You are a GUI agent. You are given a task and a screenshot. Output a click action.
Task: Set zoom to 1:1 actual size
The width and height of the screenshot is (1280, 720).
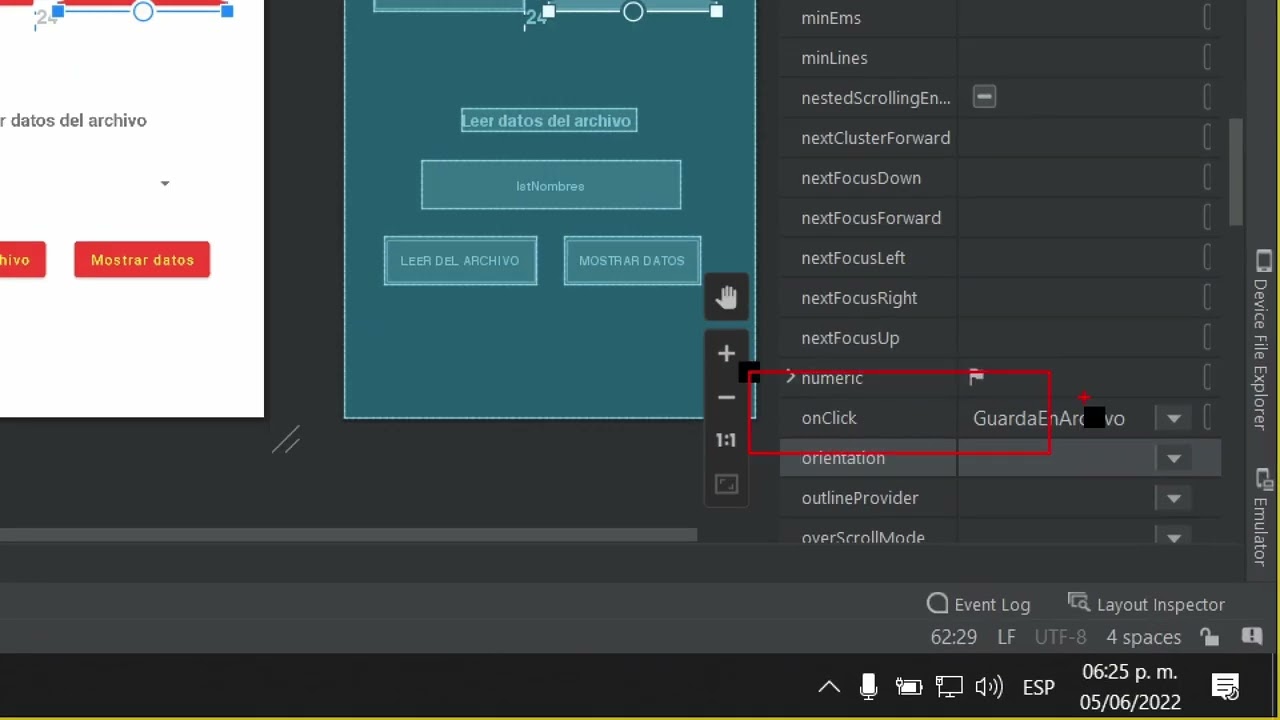726,440
